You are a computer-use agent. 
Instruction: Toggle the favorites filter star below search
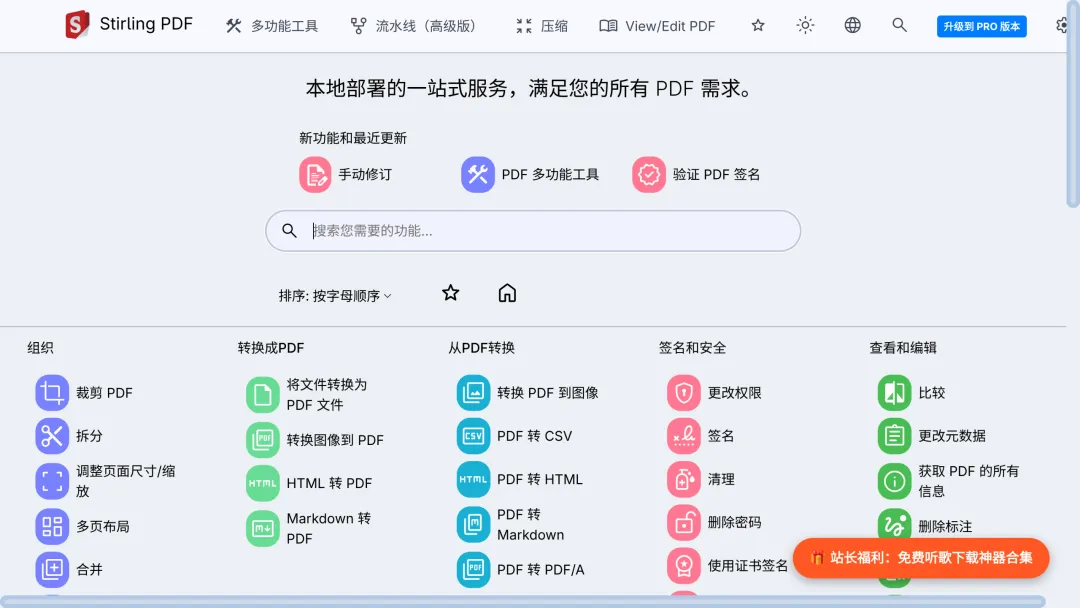pos(450,293)
